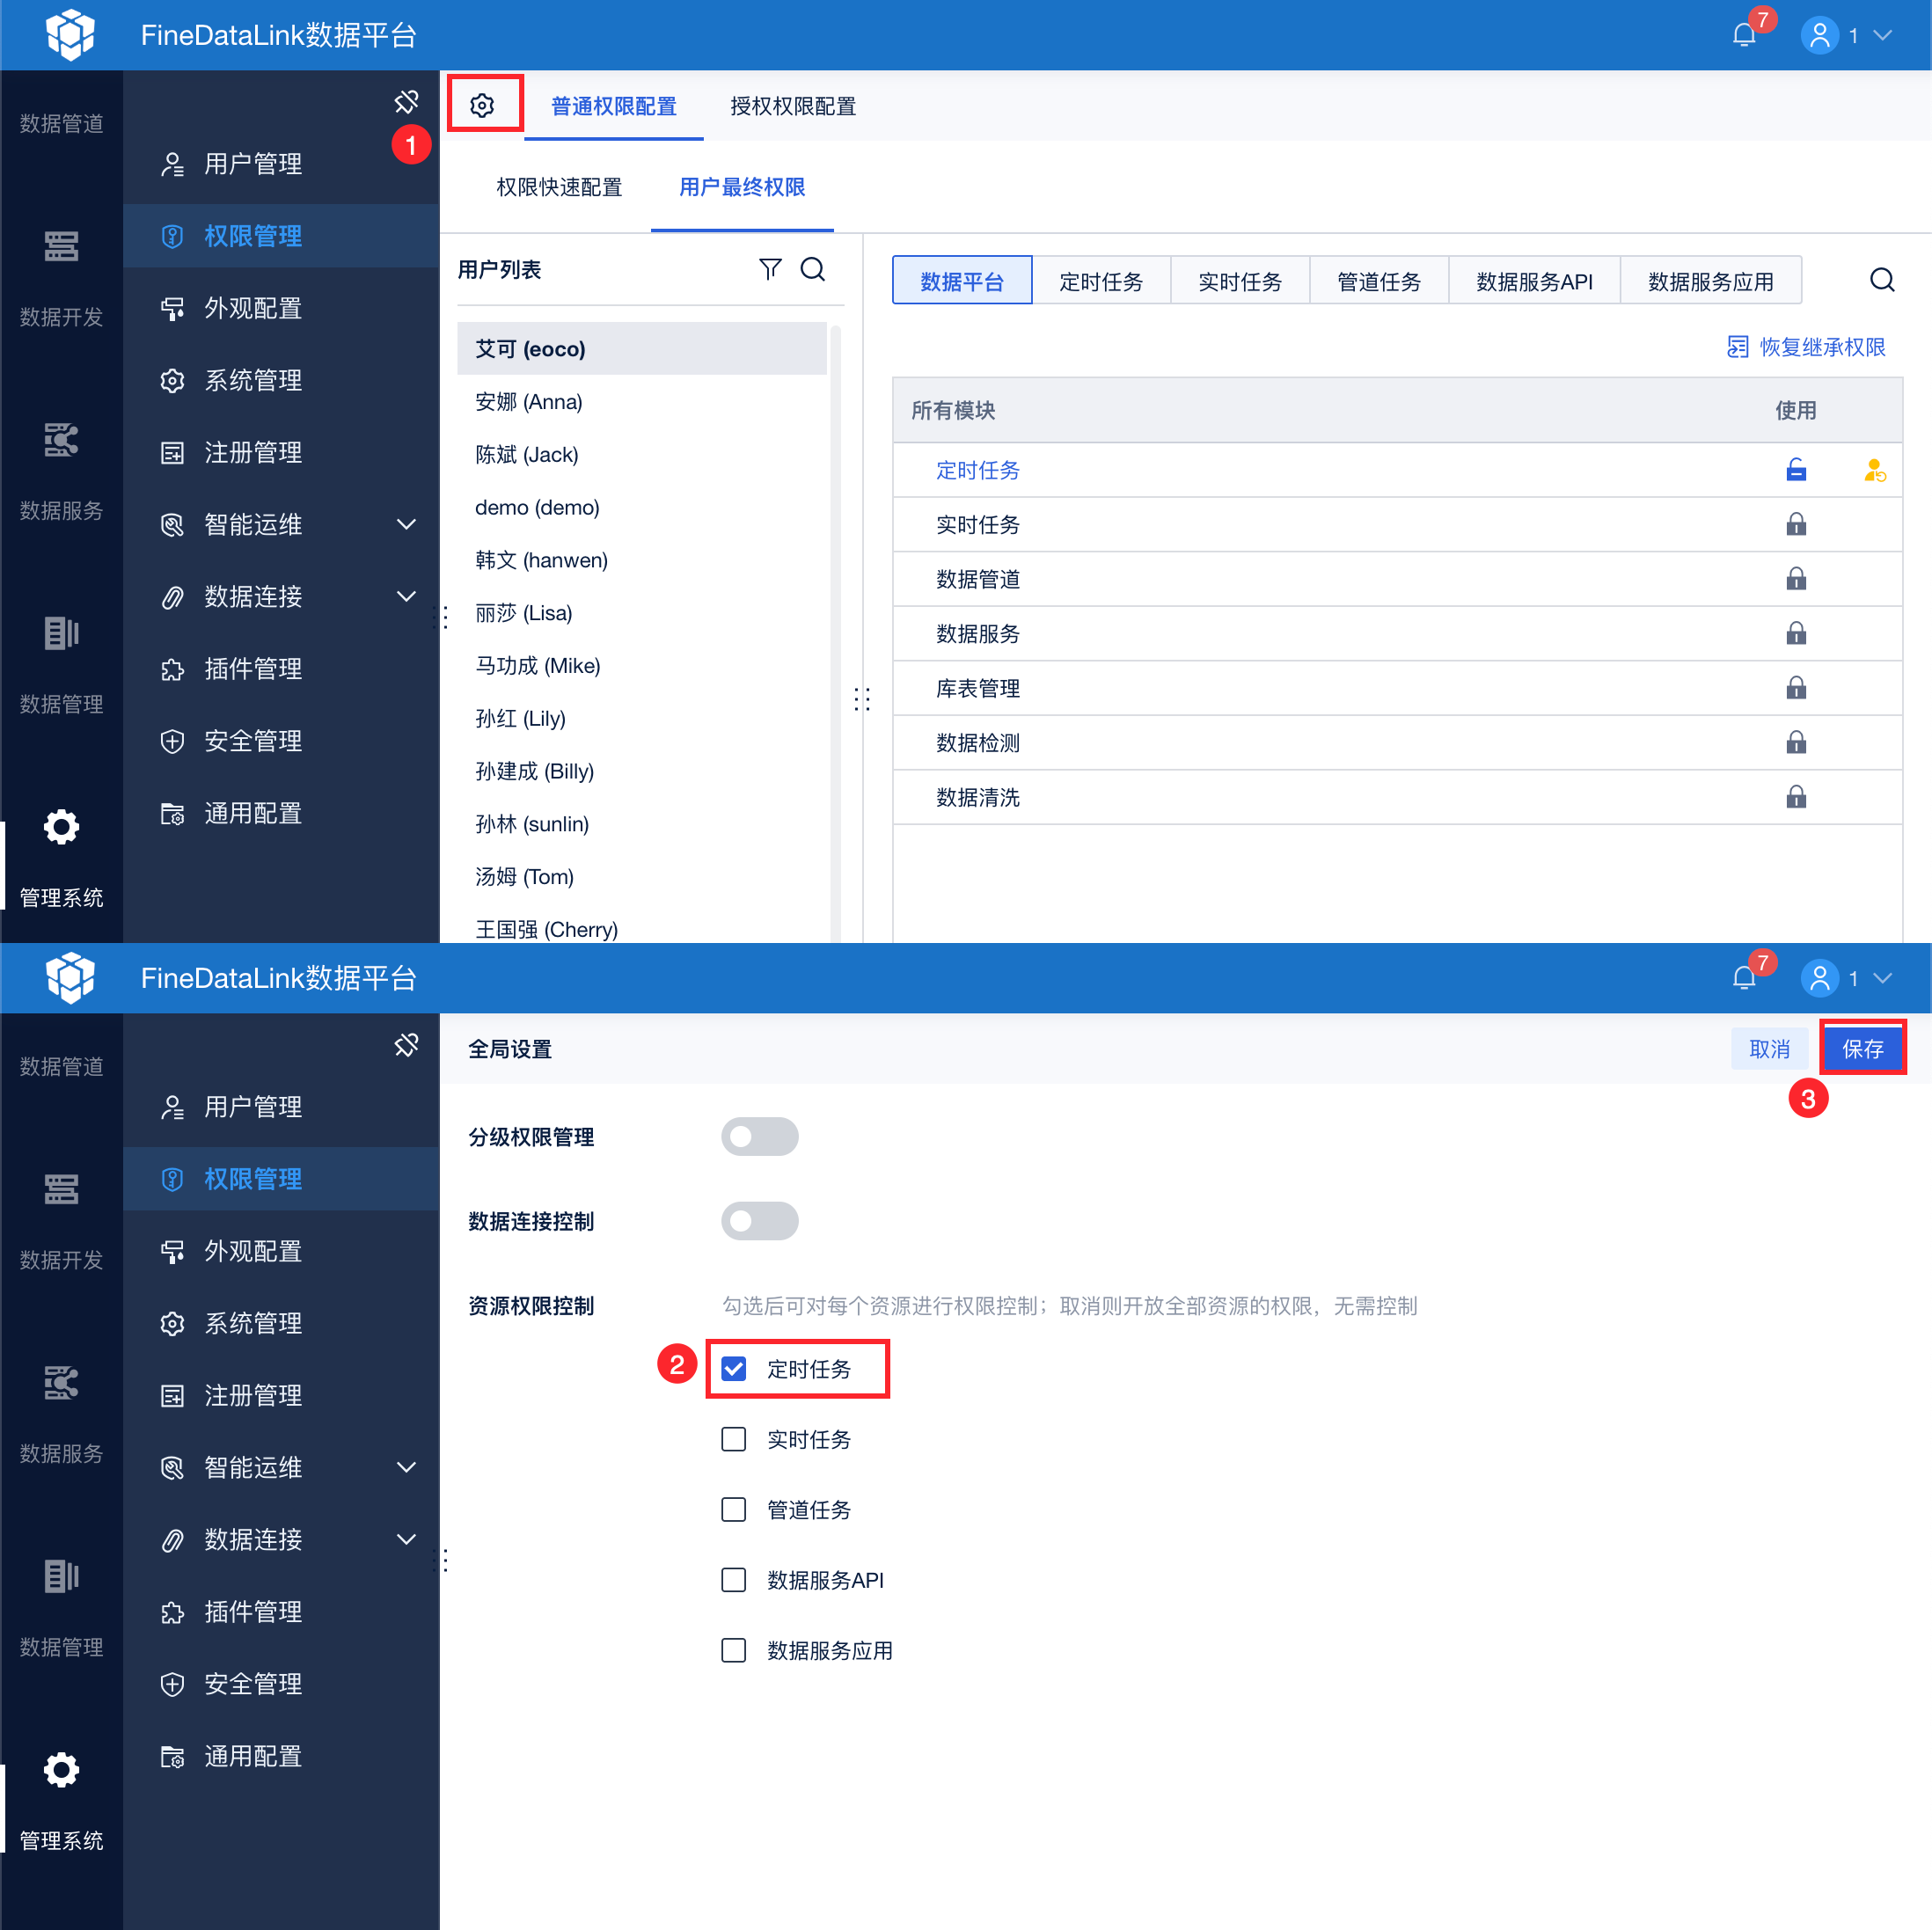Click search icon right of 数据服务应用 tab
The width and height of the screenshot is (1932, 1930).
(1881, 280)
